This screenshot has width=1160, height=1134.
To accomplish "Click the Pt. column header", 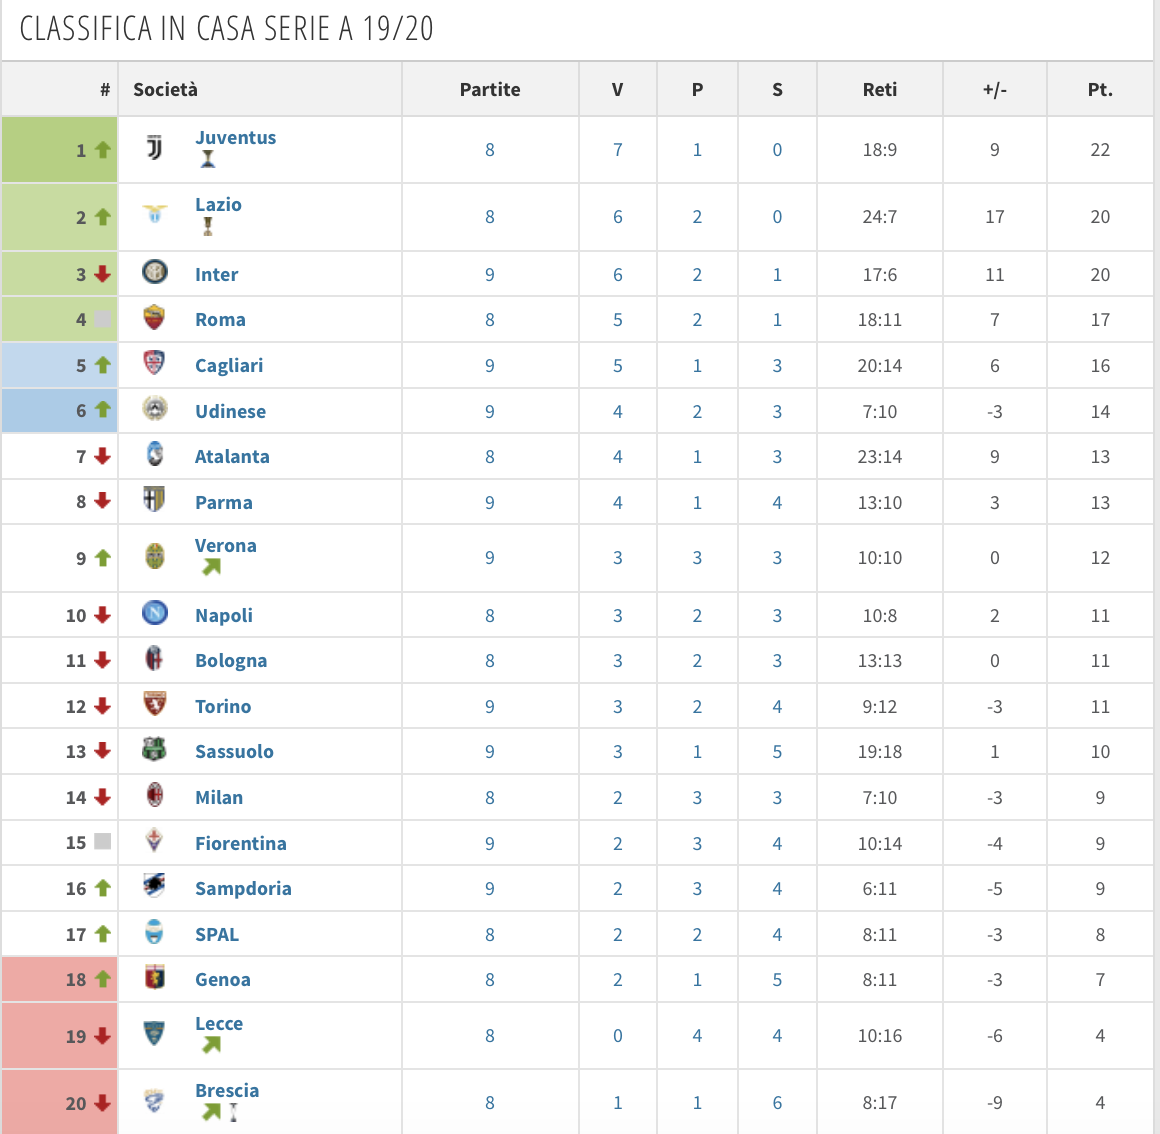I will [x=1100, y=90].
